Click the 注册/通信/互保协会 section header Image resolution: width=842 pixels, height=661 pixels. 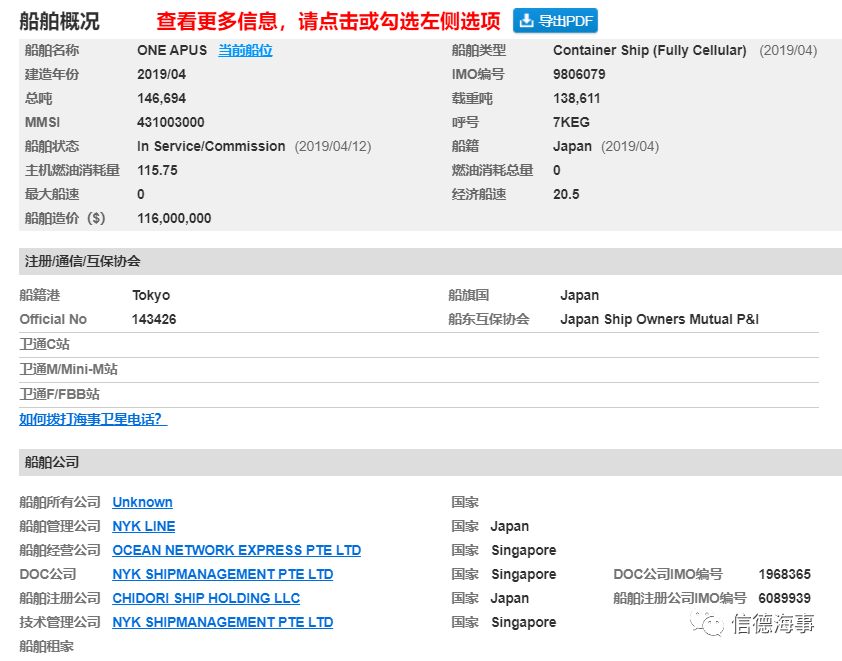[430, 262]
